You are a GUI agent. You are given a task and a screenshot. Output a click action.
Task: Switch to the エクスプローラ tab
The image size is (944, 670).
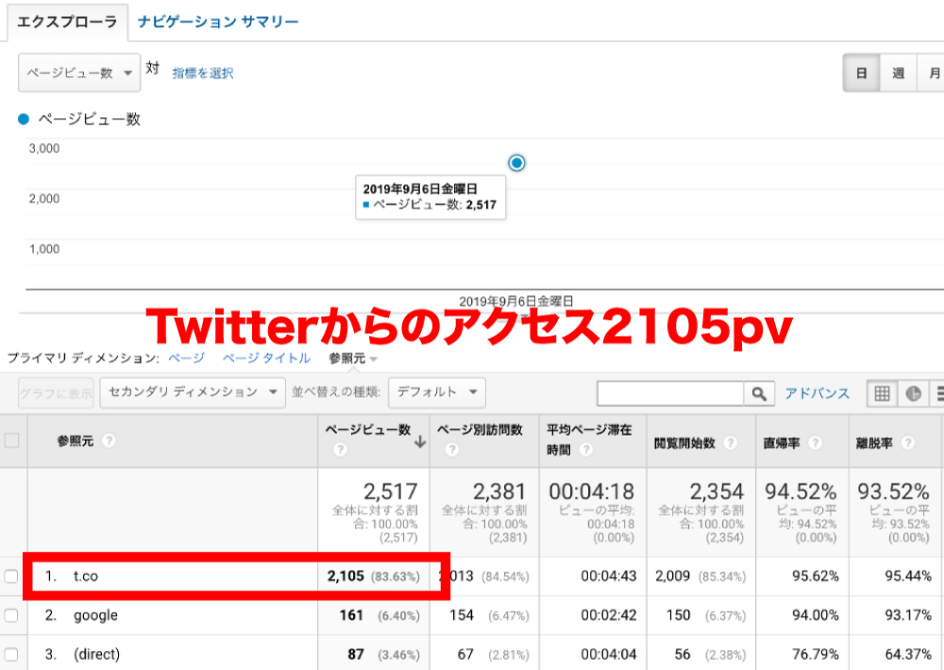click(67, 22)
